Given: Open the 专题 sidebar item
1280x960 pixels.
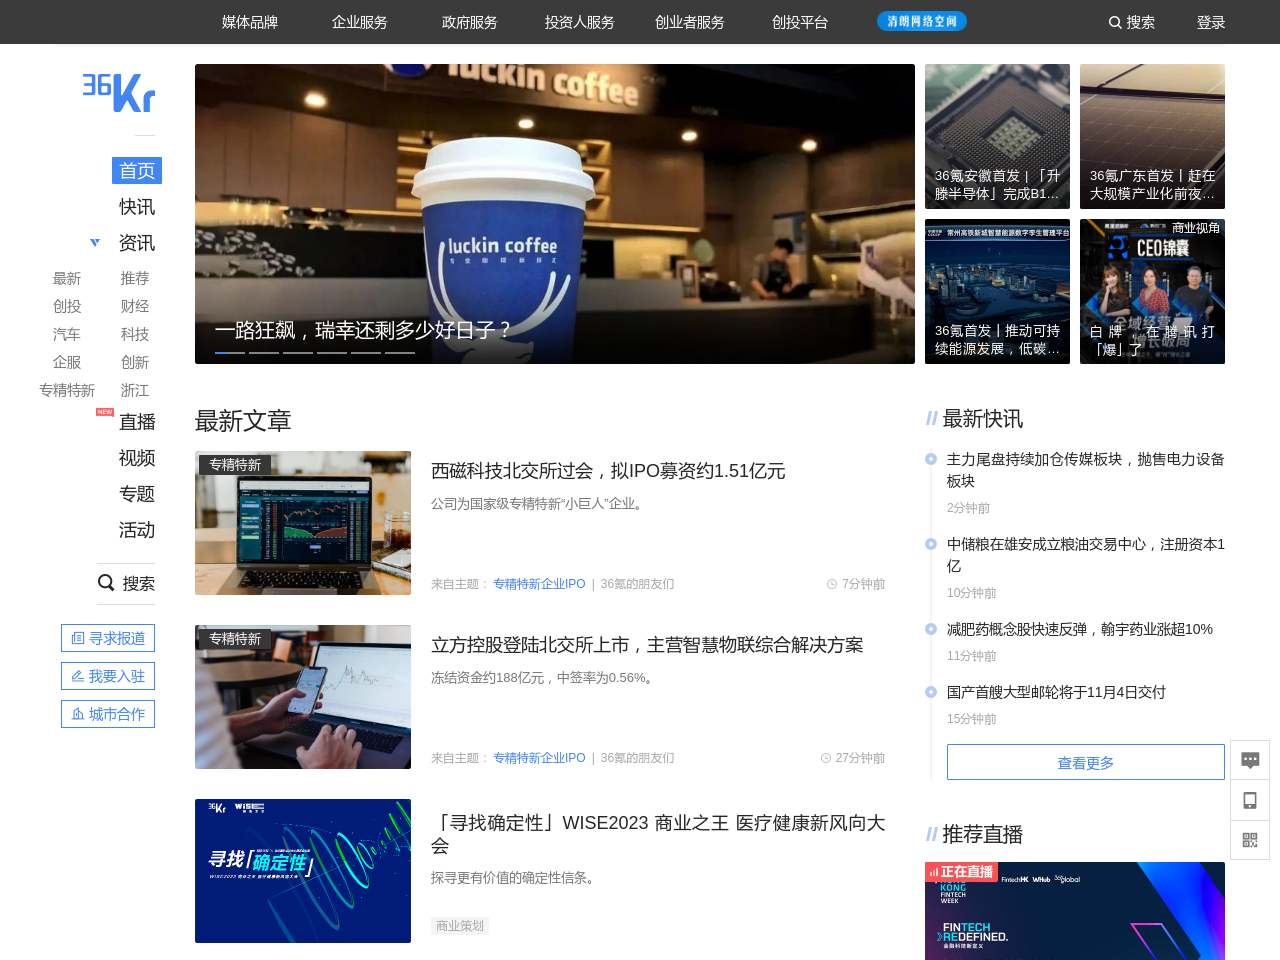Looking at the screenshot, I should (x=137, y=494).
